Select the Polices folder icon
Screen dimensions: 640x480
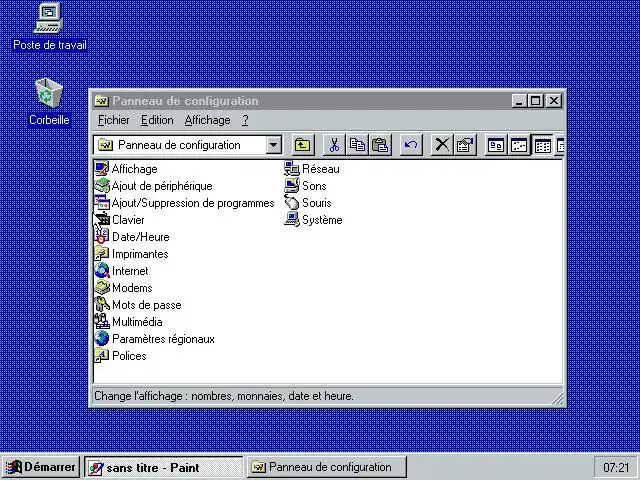102,356
